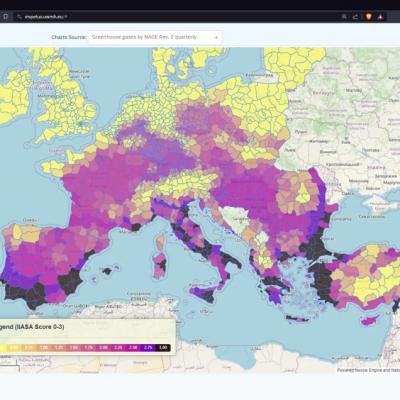Click the Brave Shields lion icon

coord(368,16)
